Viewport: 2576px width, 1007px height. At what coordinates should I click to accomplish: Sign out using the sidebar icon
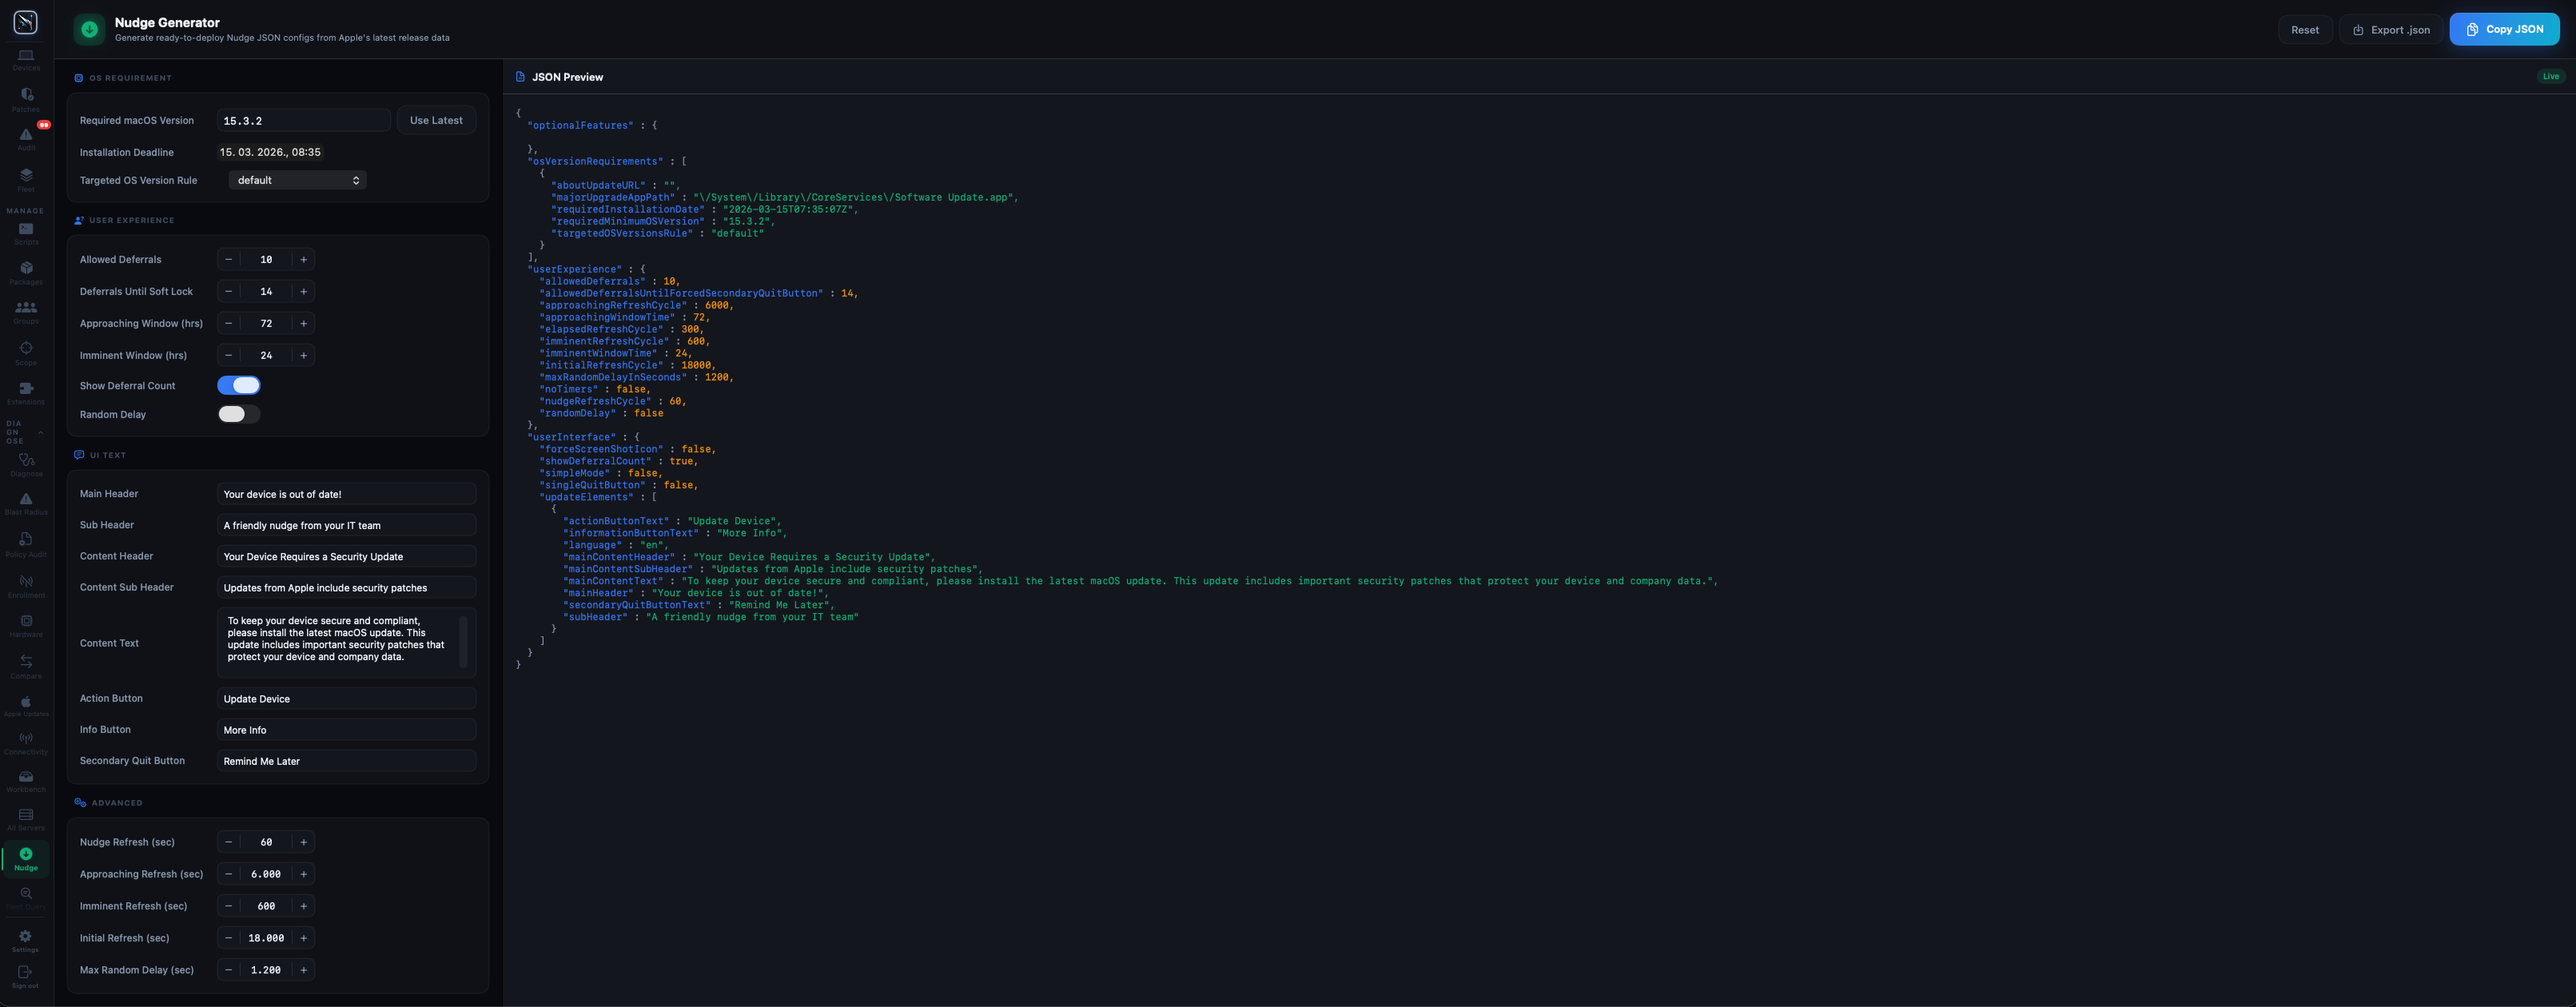[25, 977]
